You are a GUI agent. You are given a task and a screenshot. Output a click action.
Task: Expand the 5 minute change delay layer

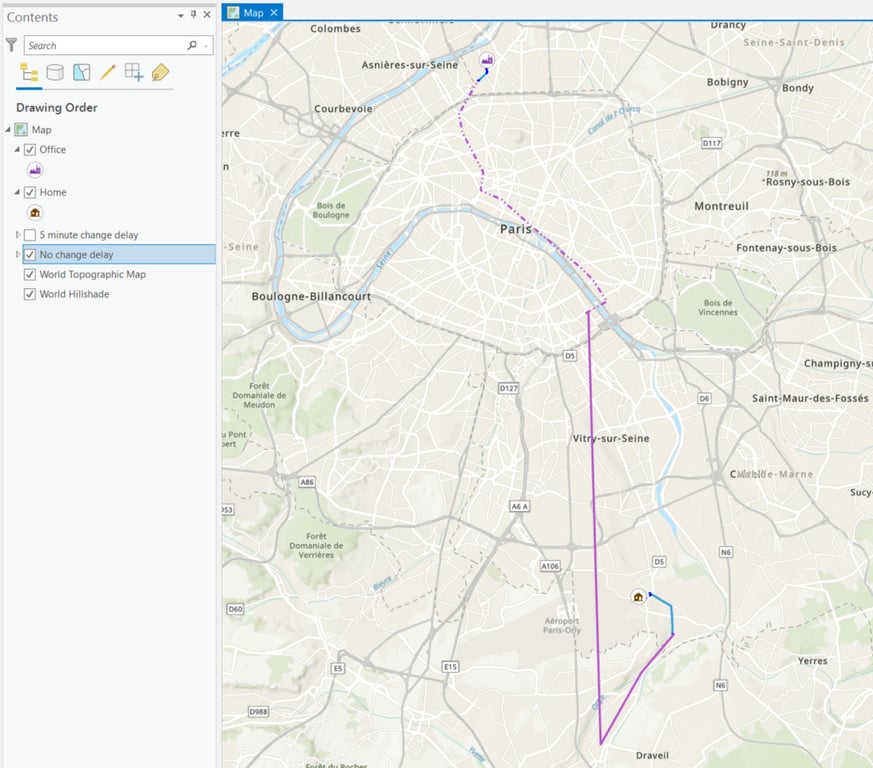click(x=18, y=234)
